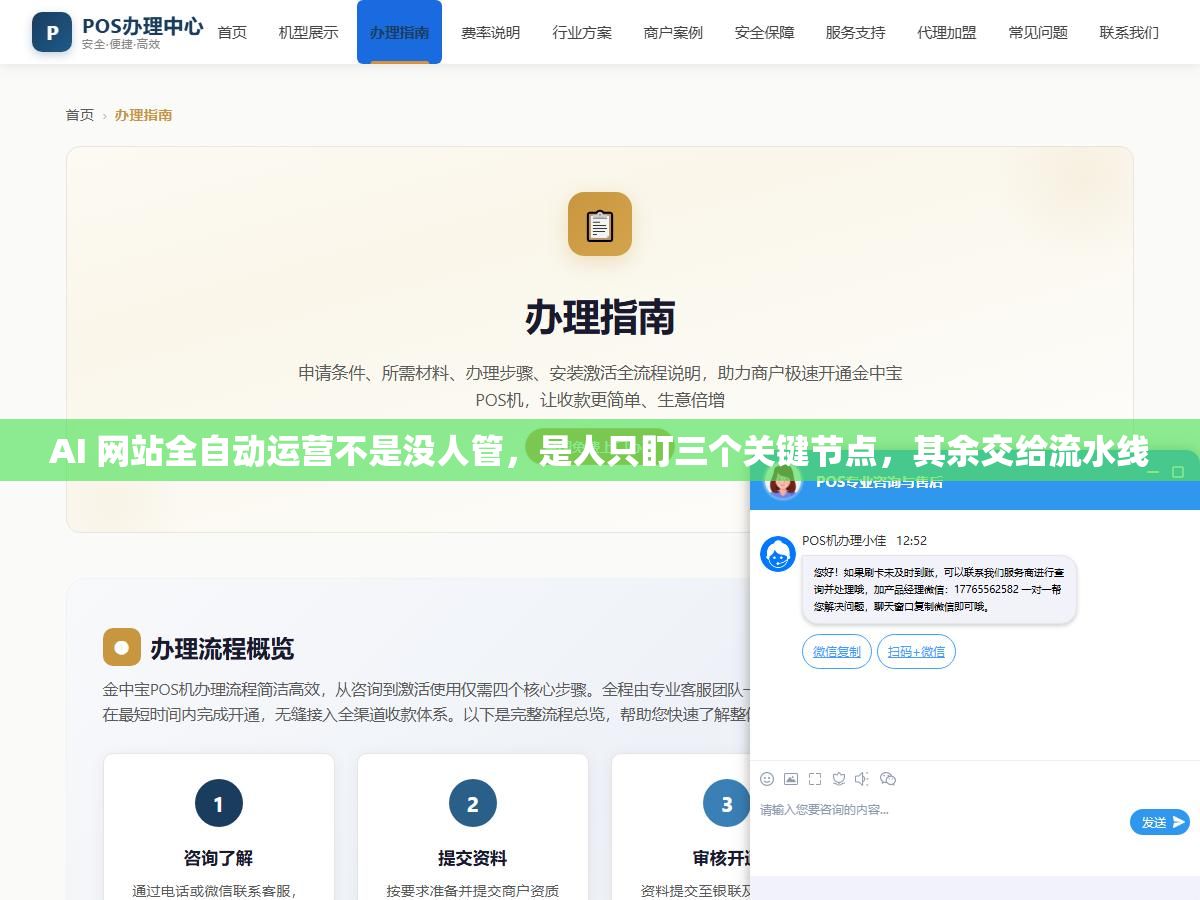Click the step 1 circle for 咨询了解
The image size is (1200, 900).
pos(219,803)
